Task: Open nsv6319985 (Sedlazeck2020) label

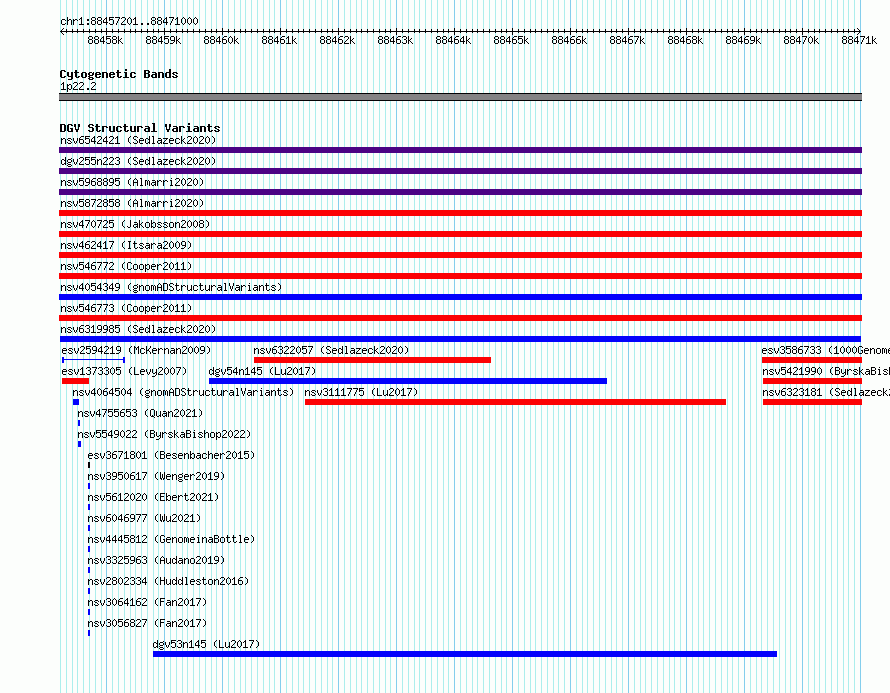Action: [x=138, y=329]
